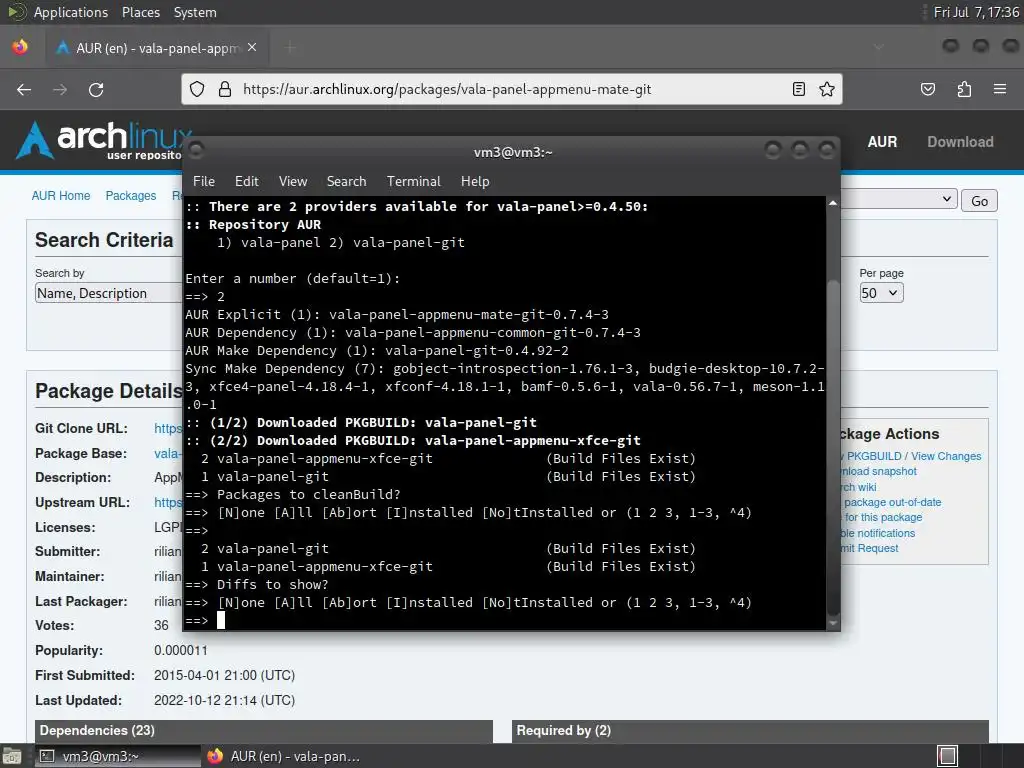Viewport: 1024px width, 768px height.
Task: Switch to AUR Firefox taskbar button
Action: click(x=283, y=756)
